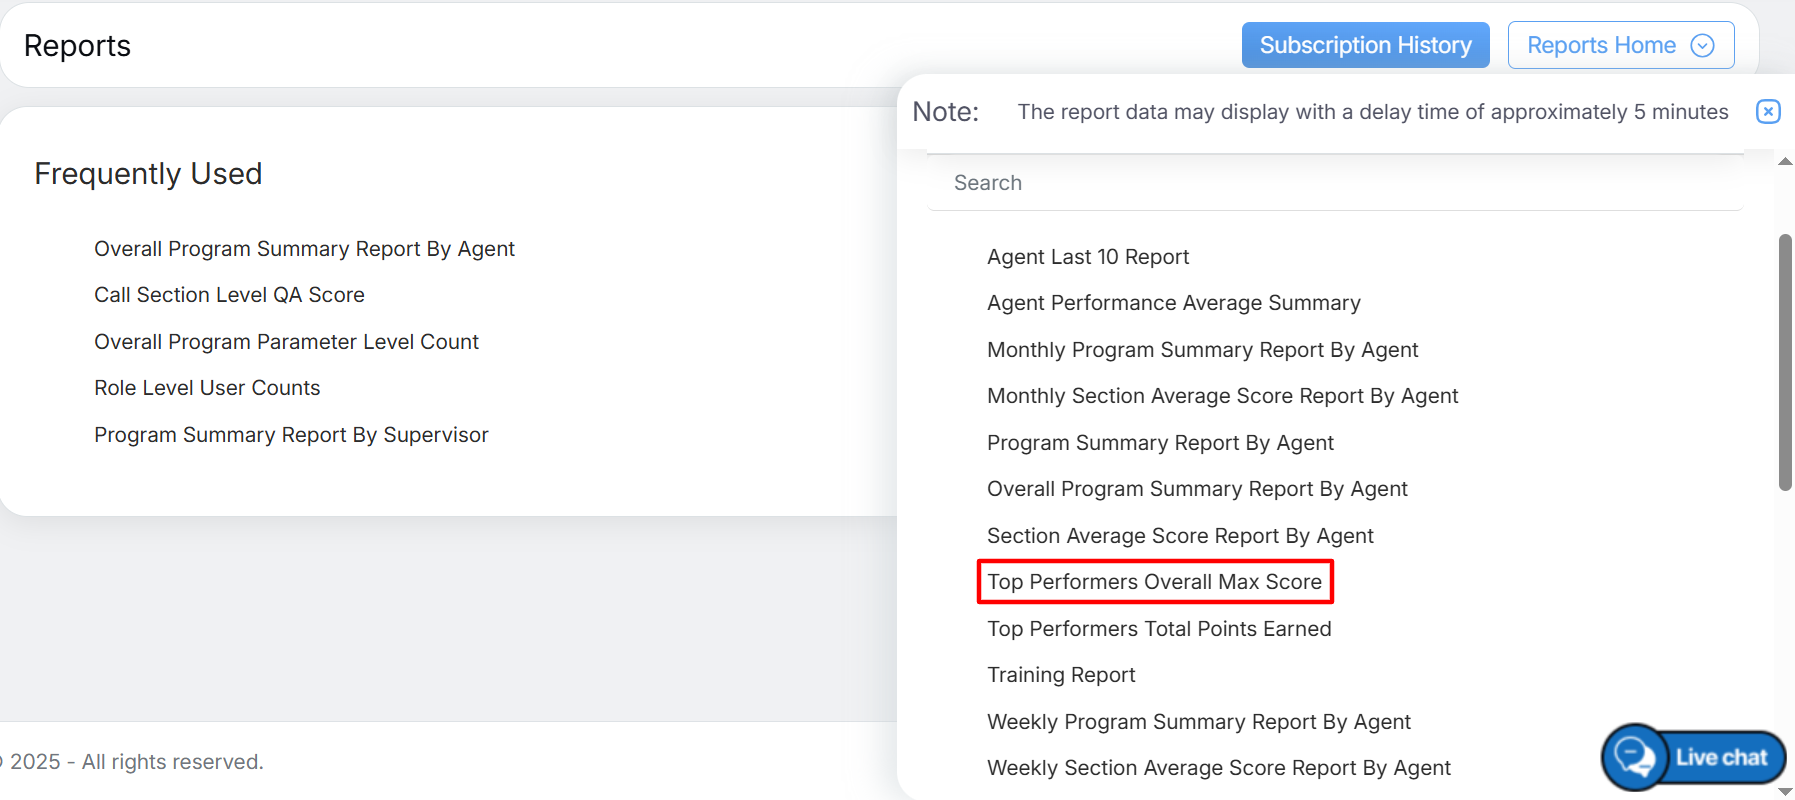Viewport: 1795px width, 800px height.
Task: Expand the Reports Home dropdown
Action: pyautogui.click(x=1620, y=46)
